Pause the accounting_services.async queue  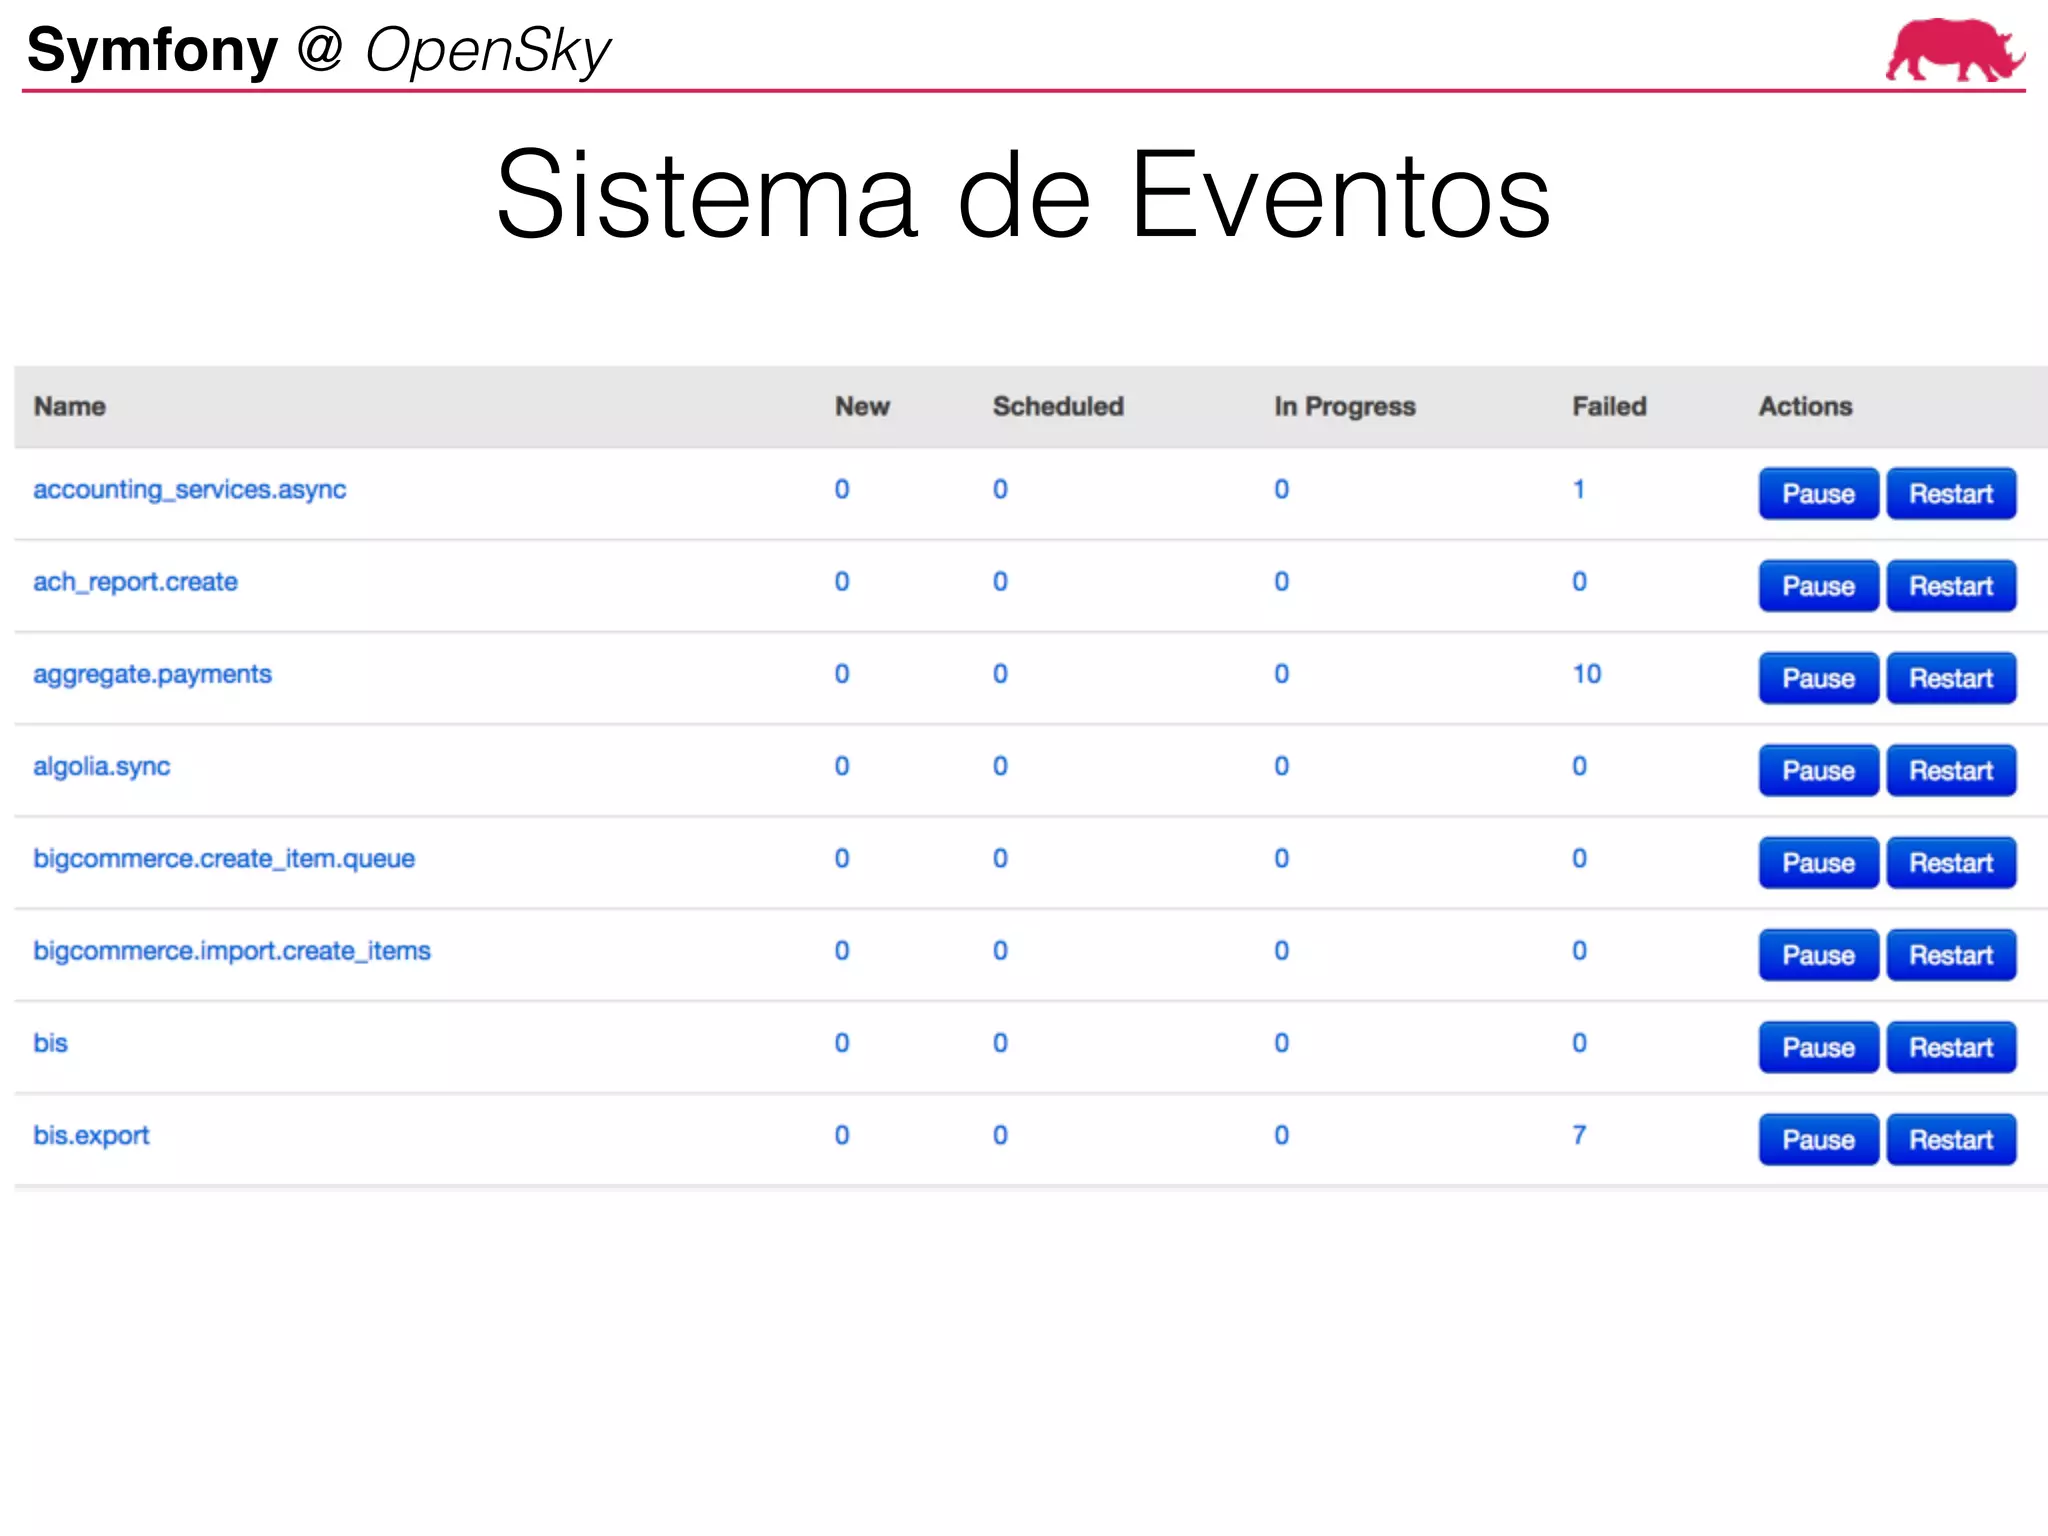click(1817, 494)
